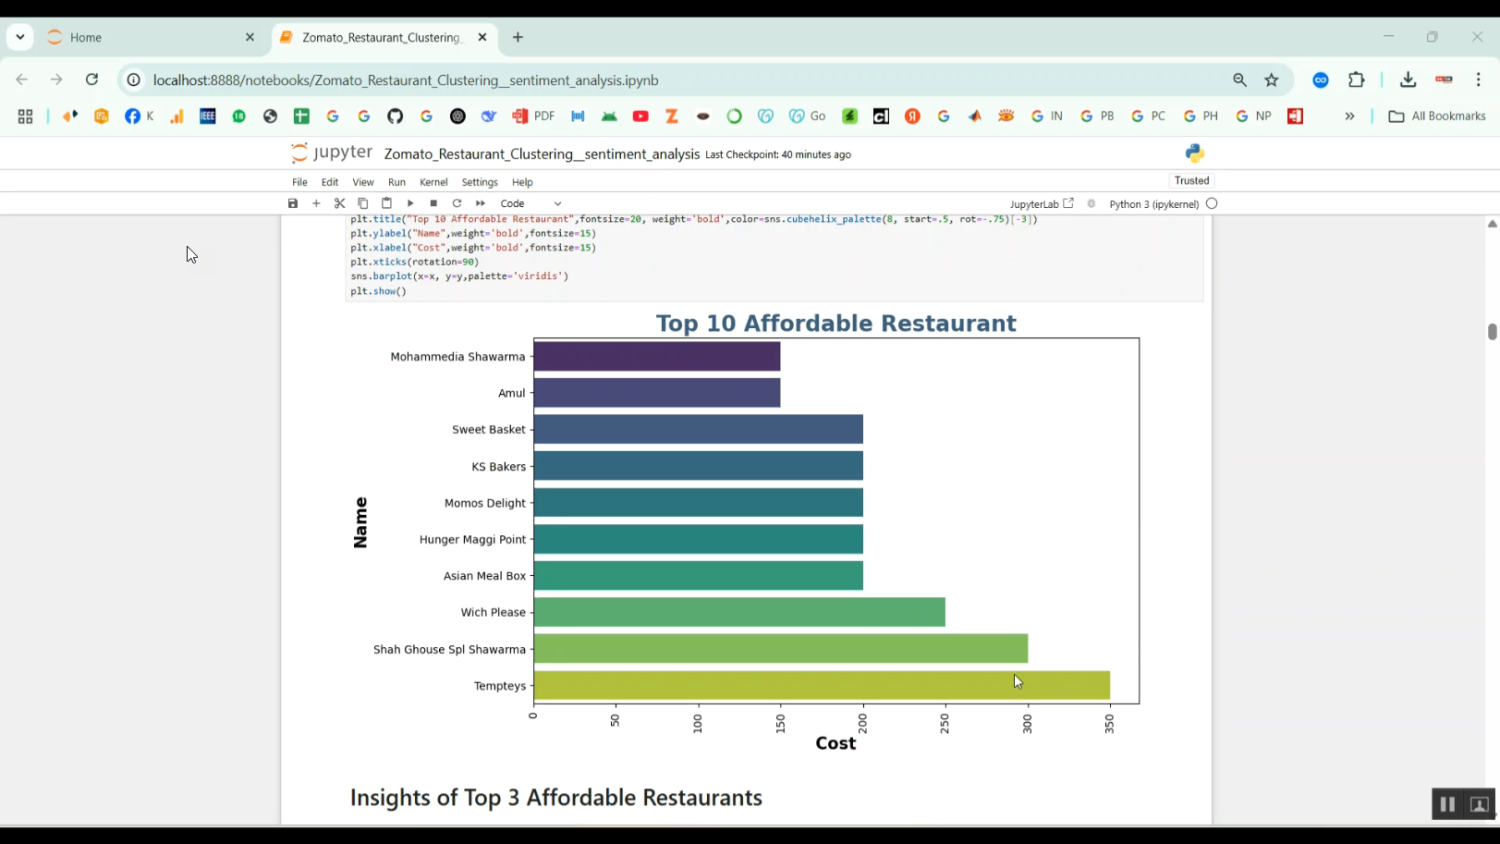
Task: Rename the notebook via its title
Action: tap(542, 154)
